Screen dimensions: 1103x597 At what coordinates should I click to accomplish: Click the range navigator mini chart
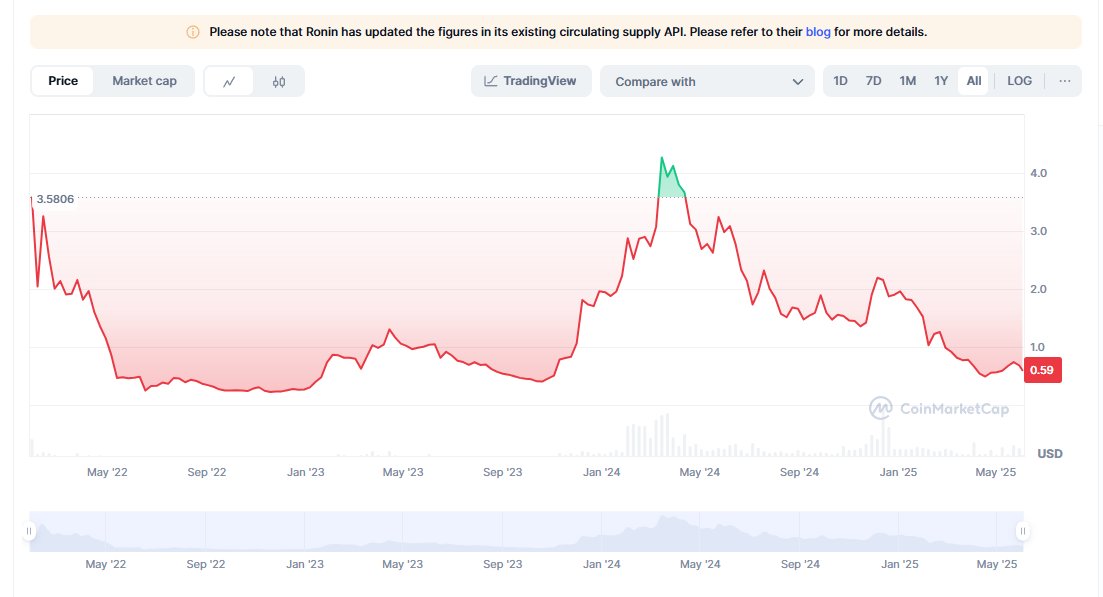[526, 532]
